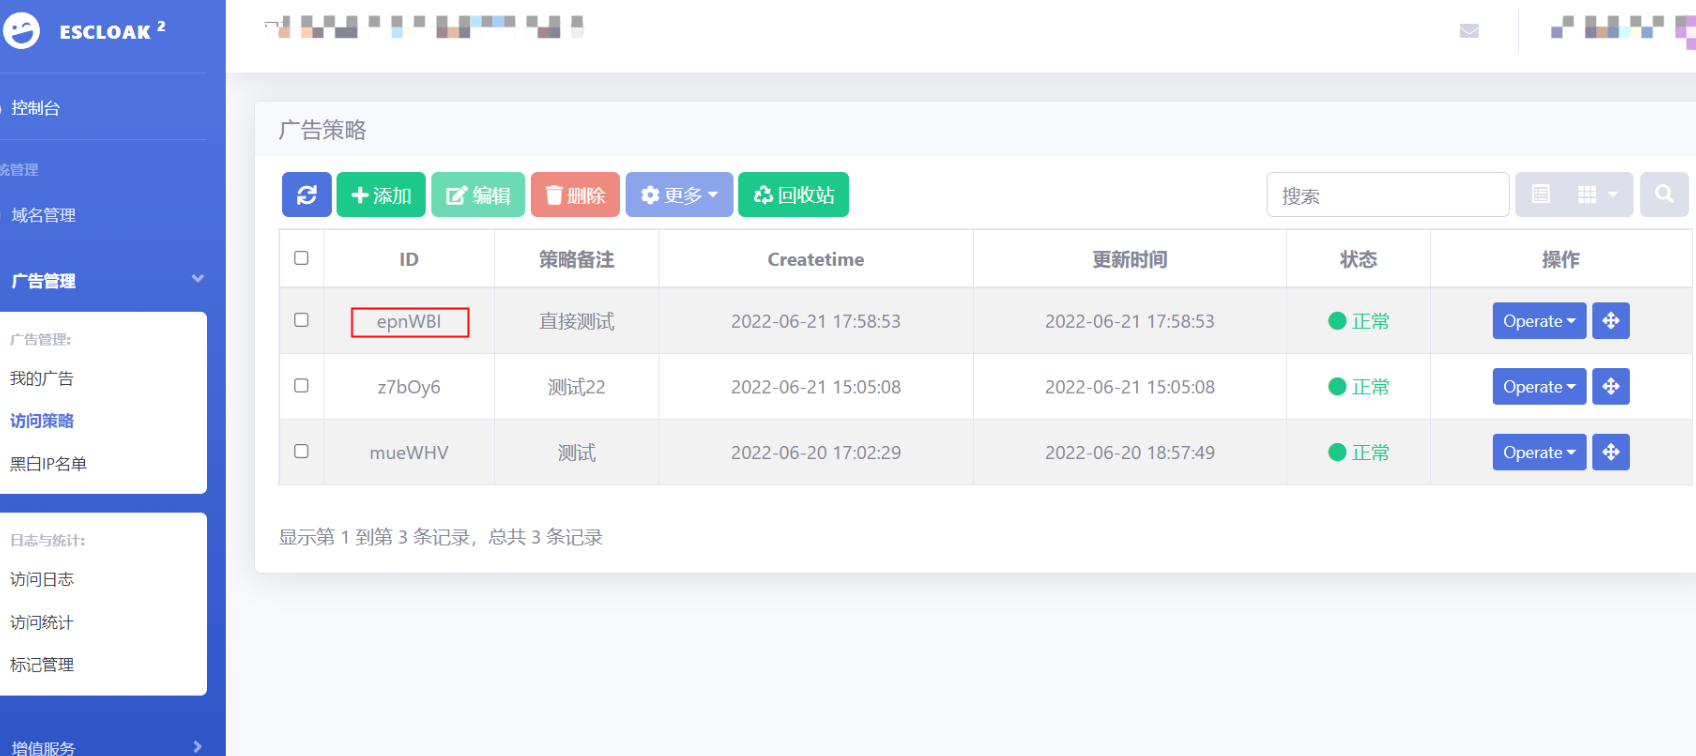Sort by the ID column header
The width and height of the screenshot is (1696, 756).
(409, 260)
